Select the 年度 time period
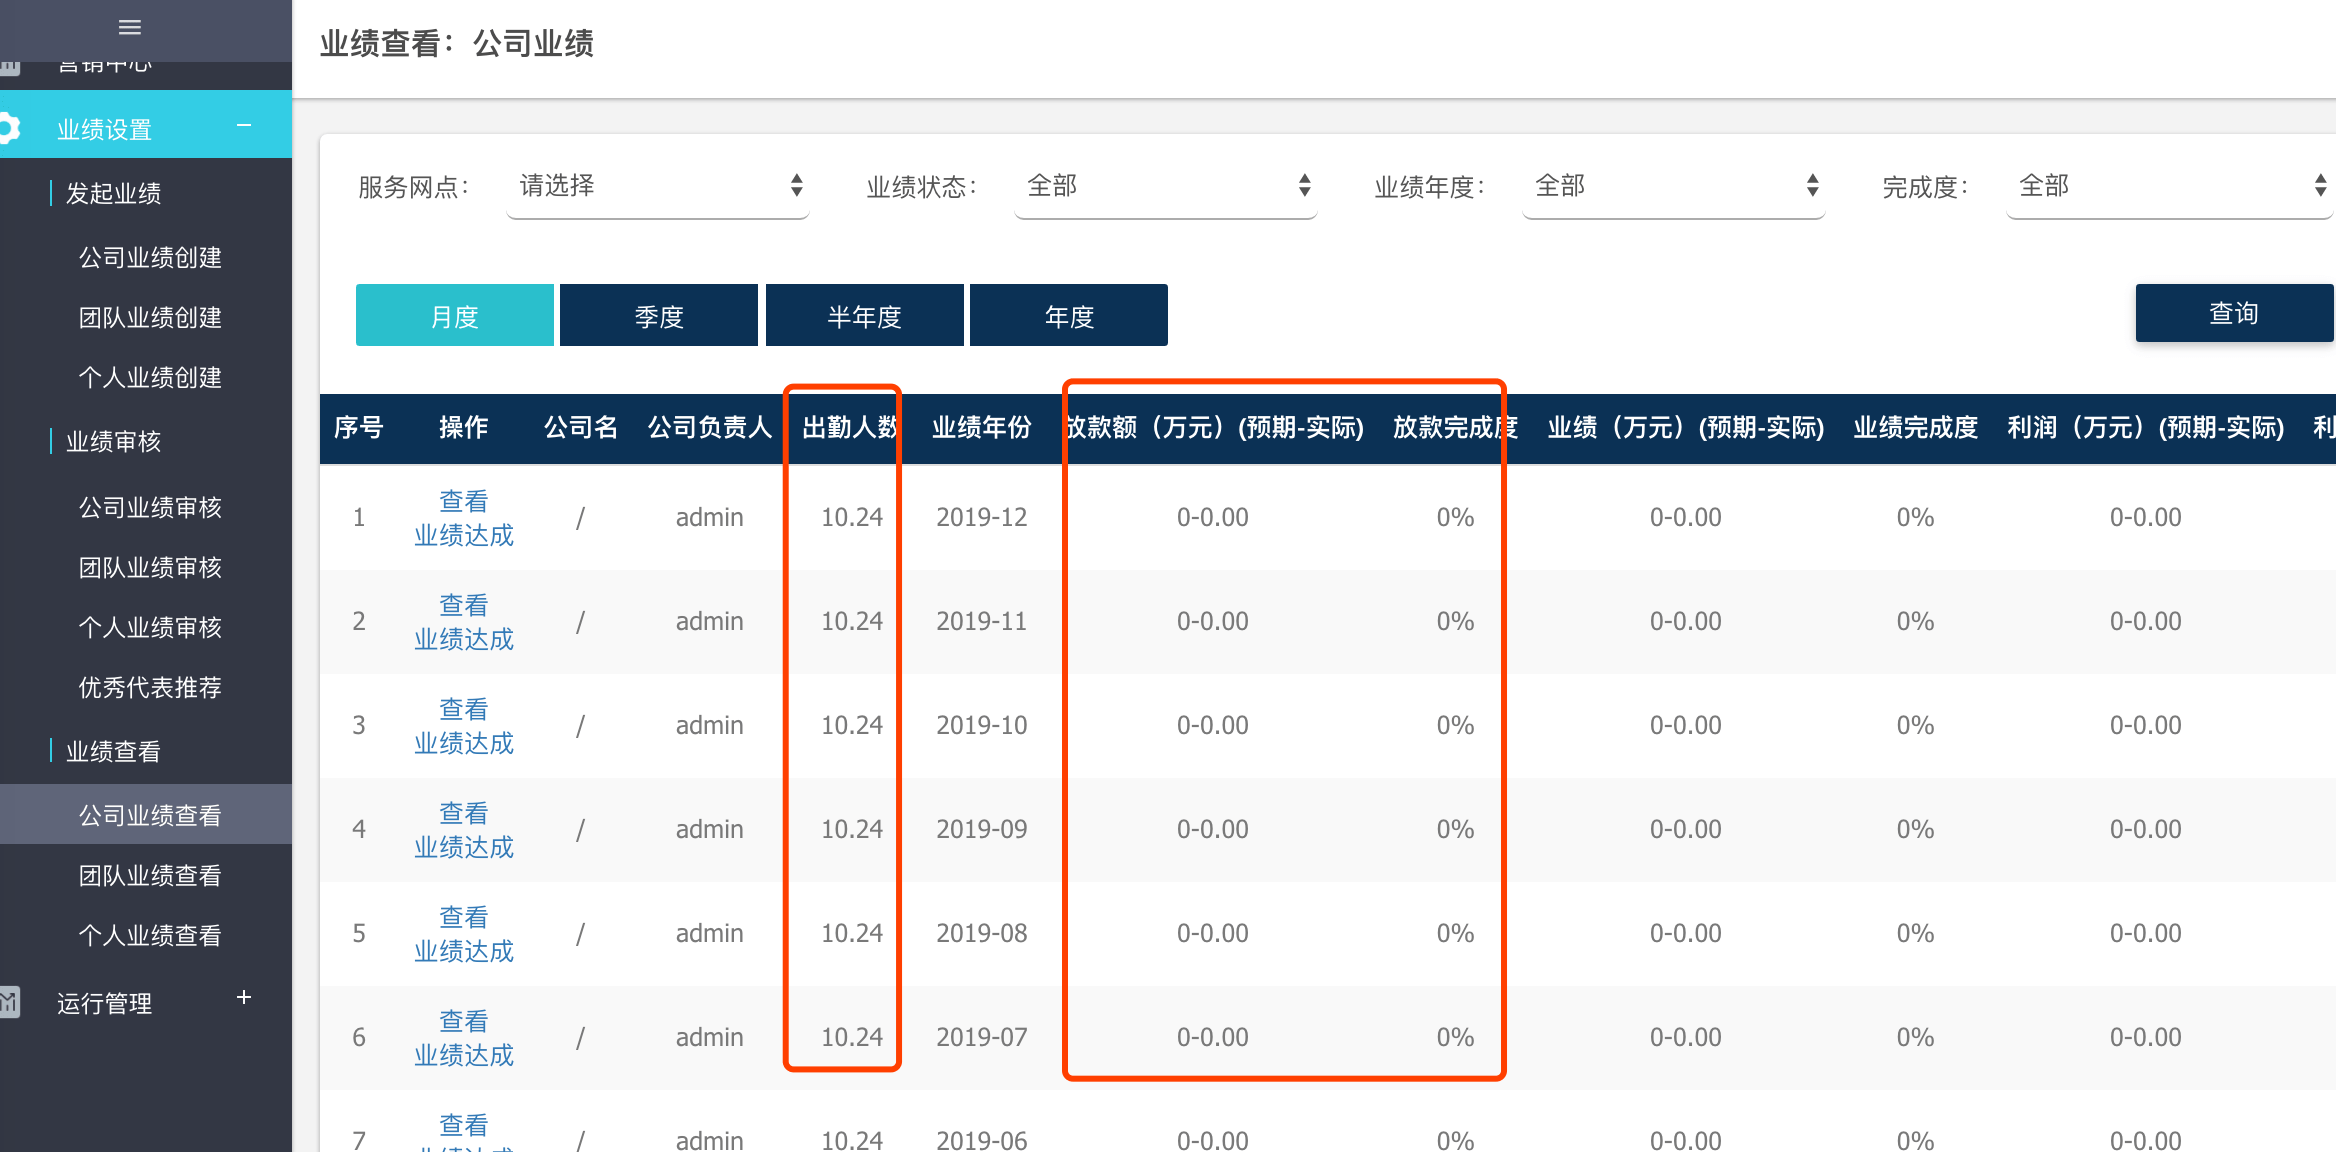This screenshot has width=2336, height=1152. tap(1067, 315)
